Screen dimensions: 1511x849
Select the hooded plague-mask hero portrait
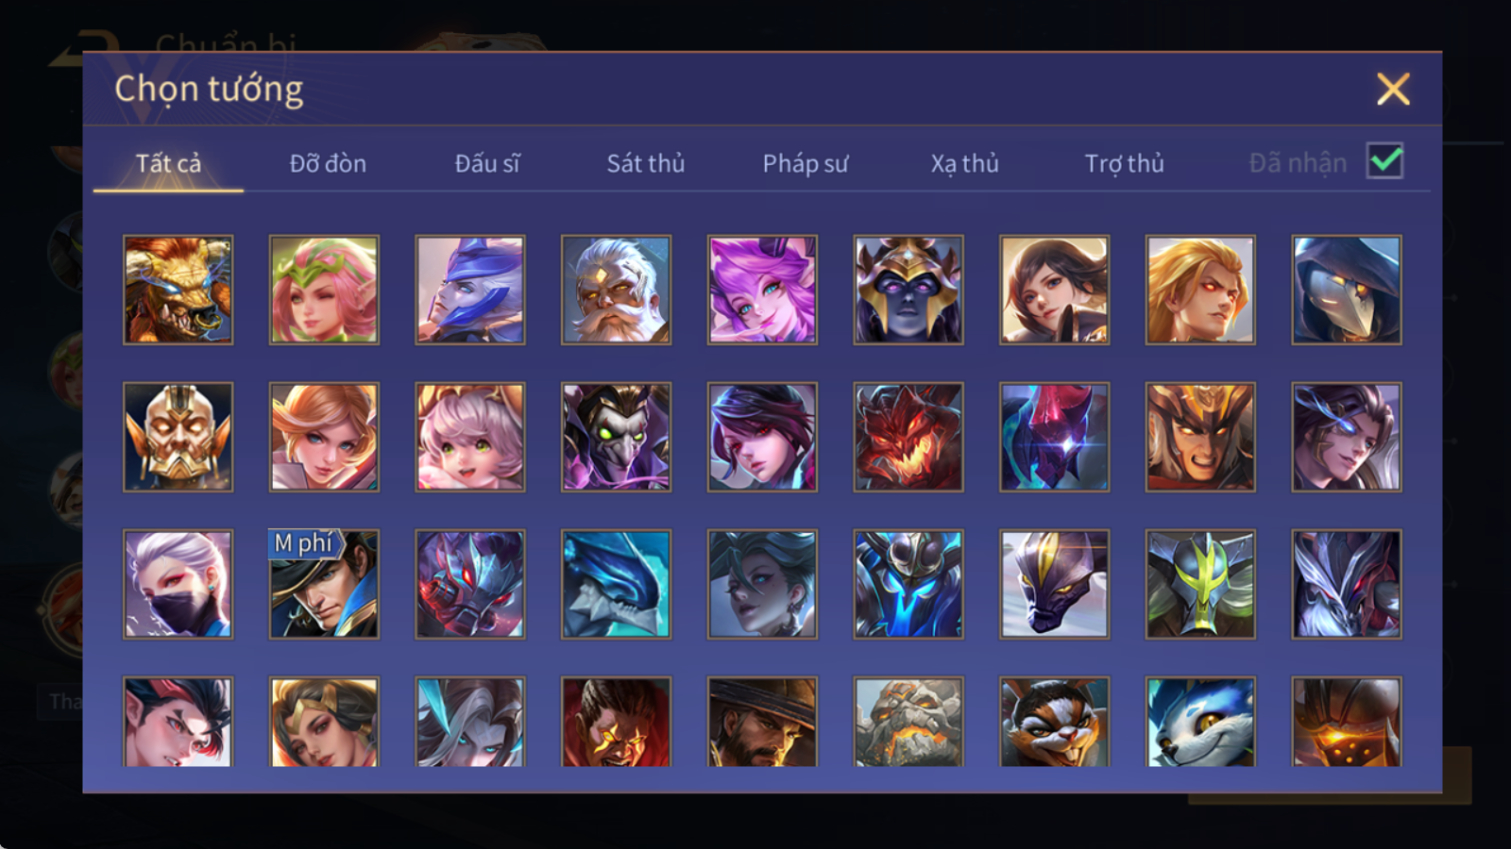[x=1346, y=290]
